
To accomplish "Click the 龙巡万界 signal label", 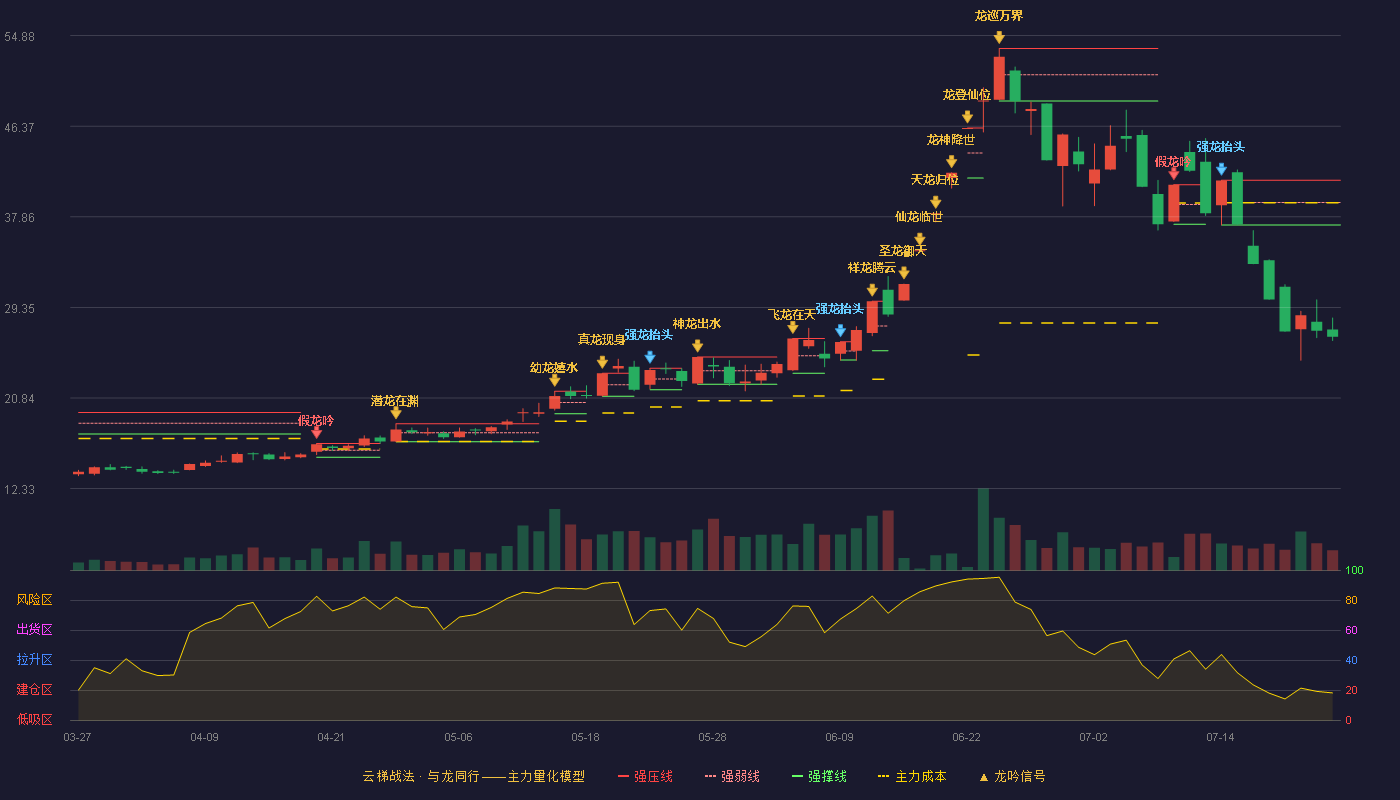I will tap(999, 16).
